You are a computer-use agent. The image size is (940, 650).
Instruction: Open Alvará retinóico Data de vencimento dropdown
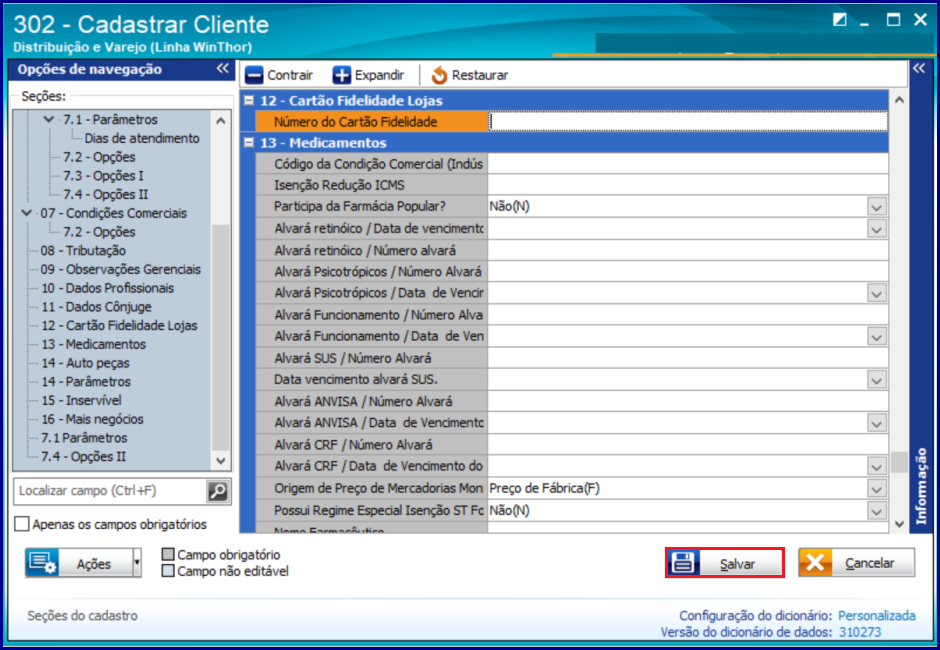coord(876,229)
